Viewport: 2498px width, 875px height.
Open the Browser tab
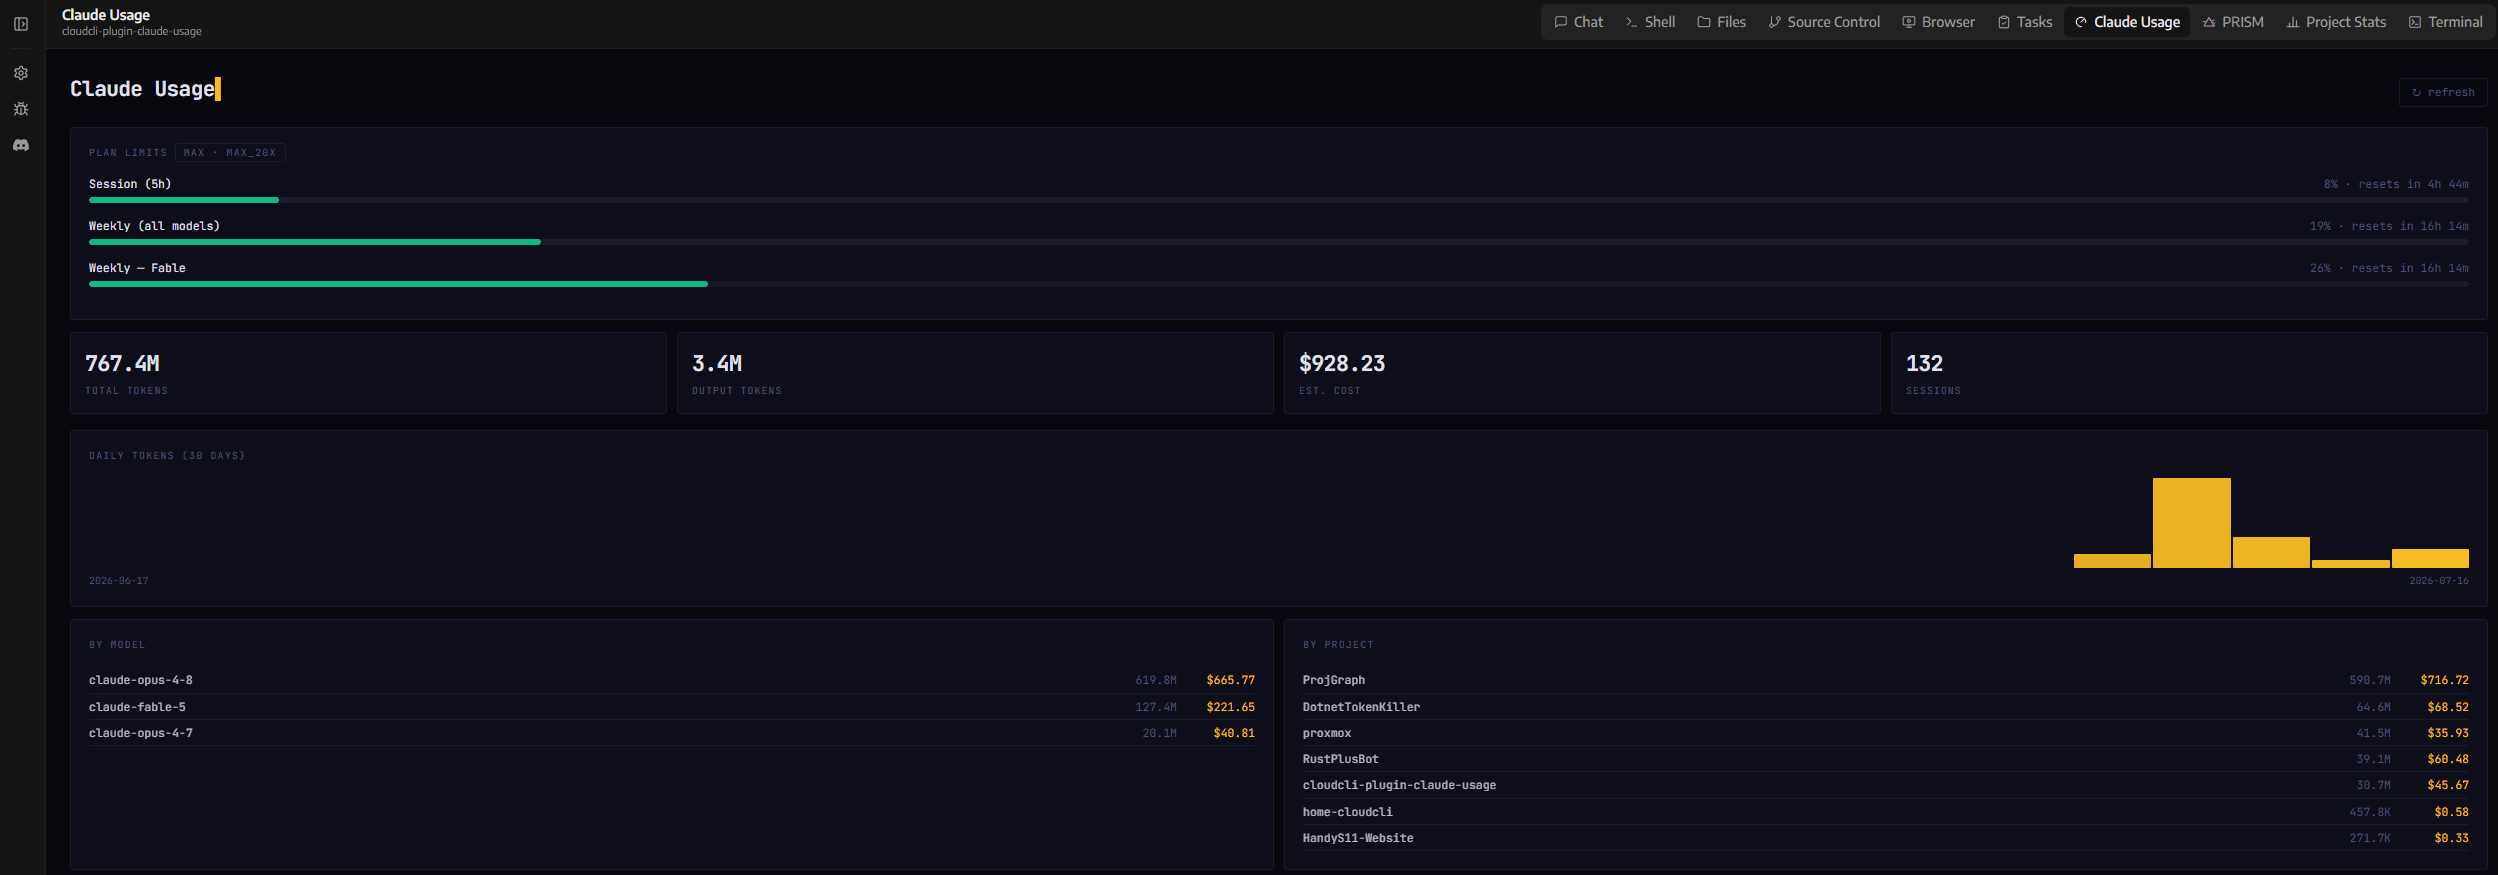1939,22
